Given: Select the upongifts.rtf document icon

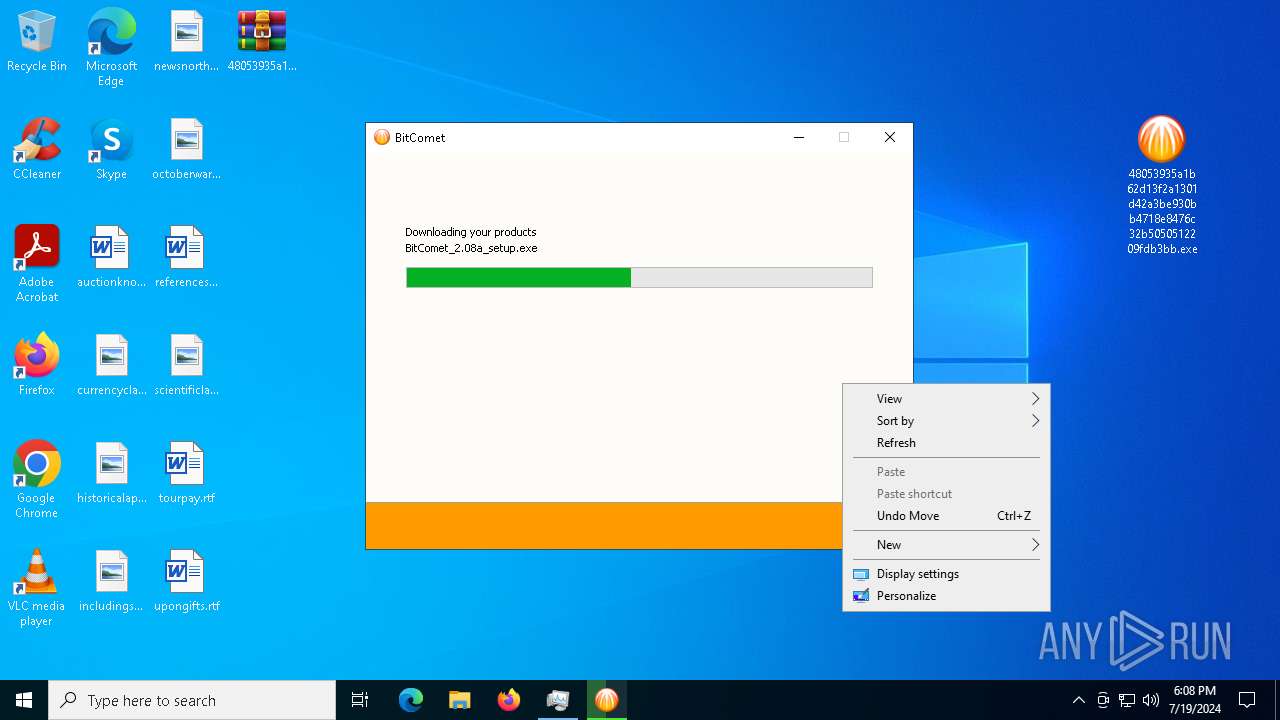Looking at the screenshot, I should [x=186, y=582].
